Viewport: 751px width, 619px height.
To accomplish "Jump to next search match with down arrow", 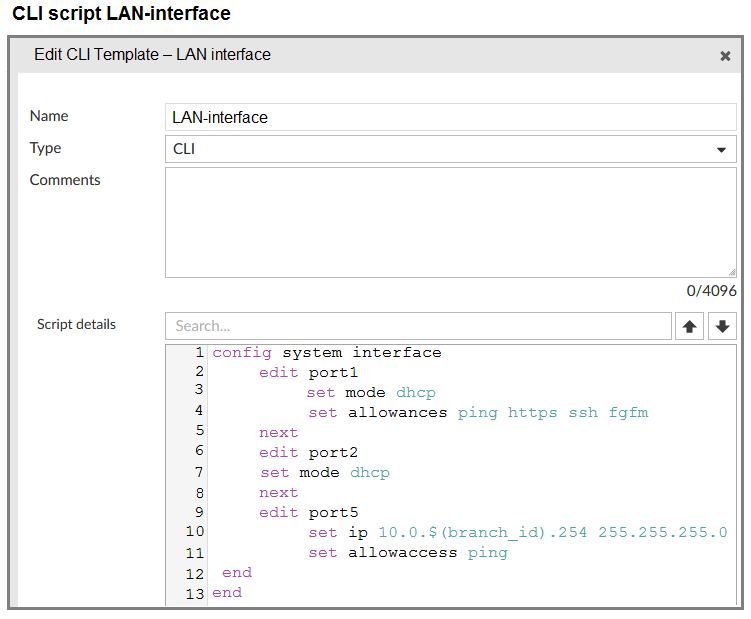I will coord(723,327).
